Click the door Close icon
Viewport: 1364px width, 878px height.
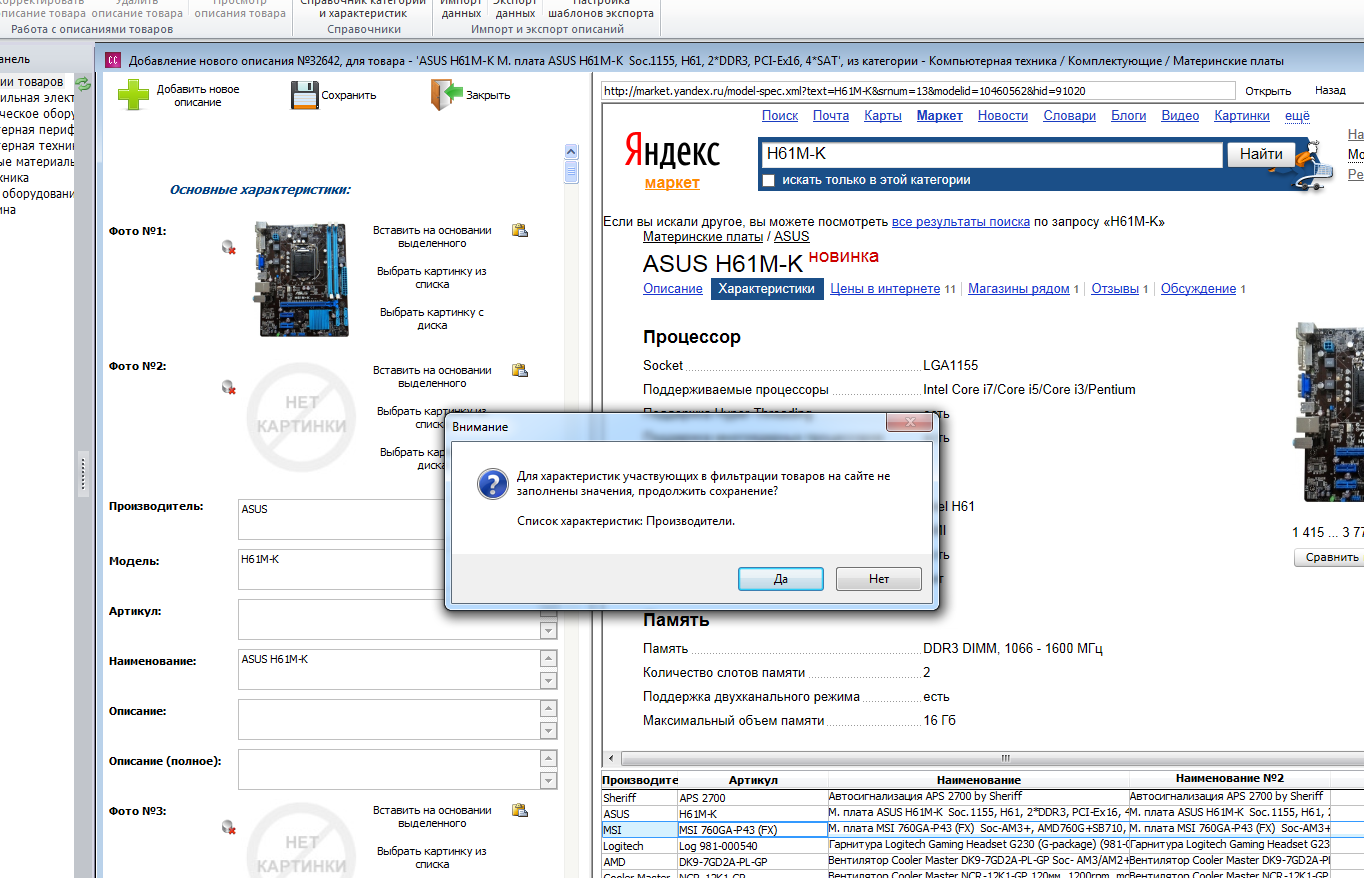coord(446,94)
